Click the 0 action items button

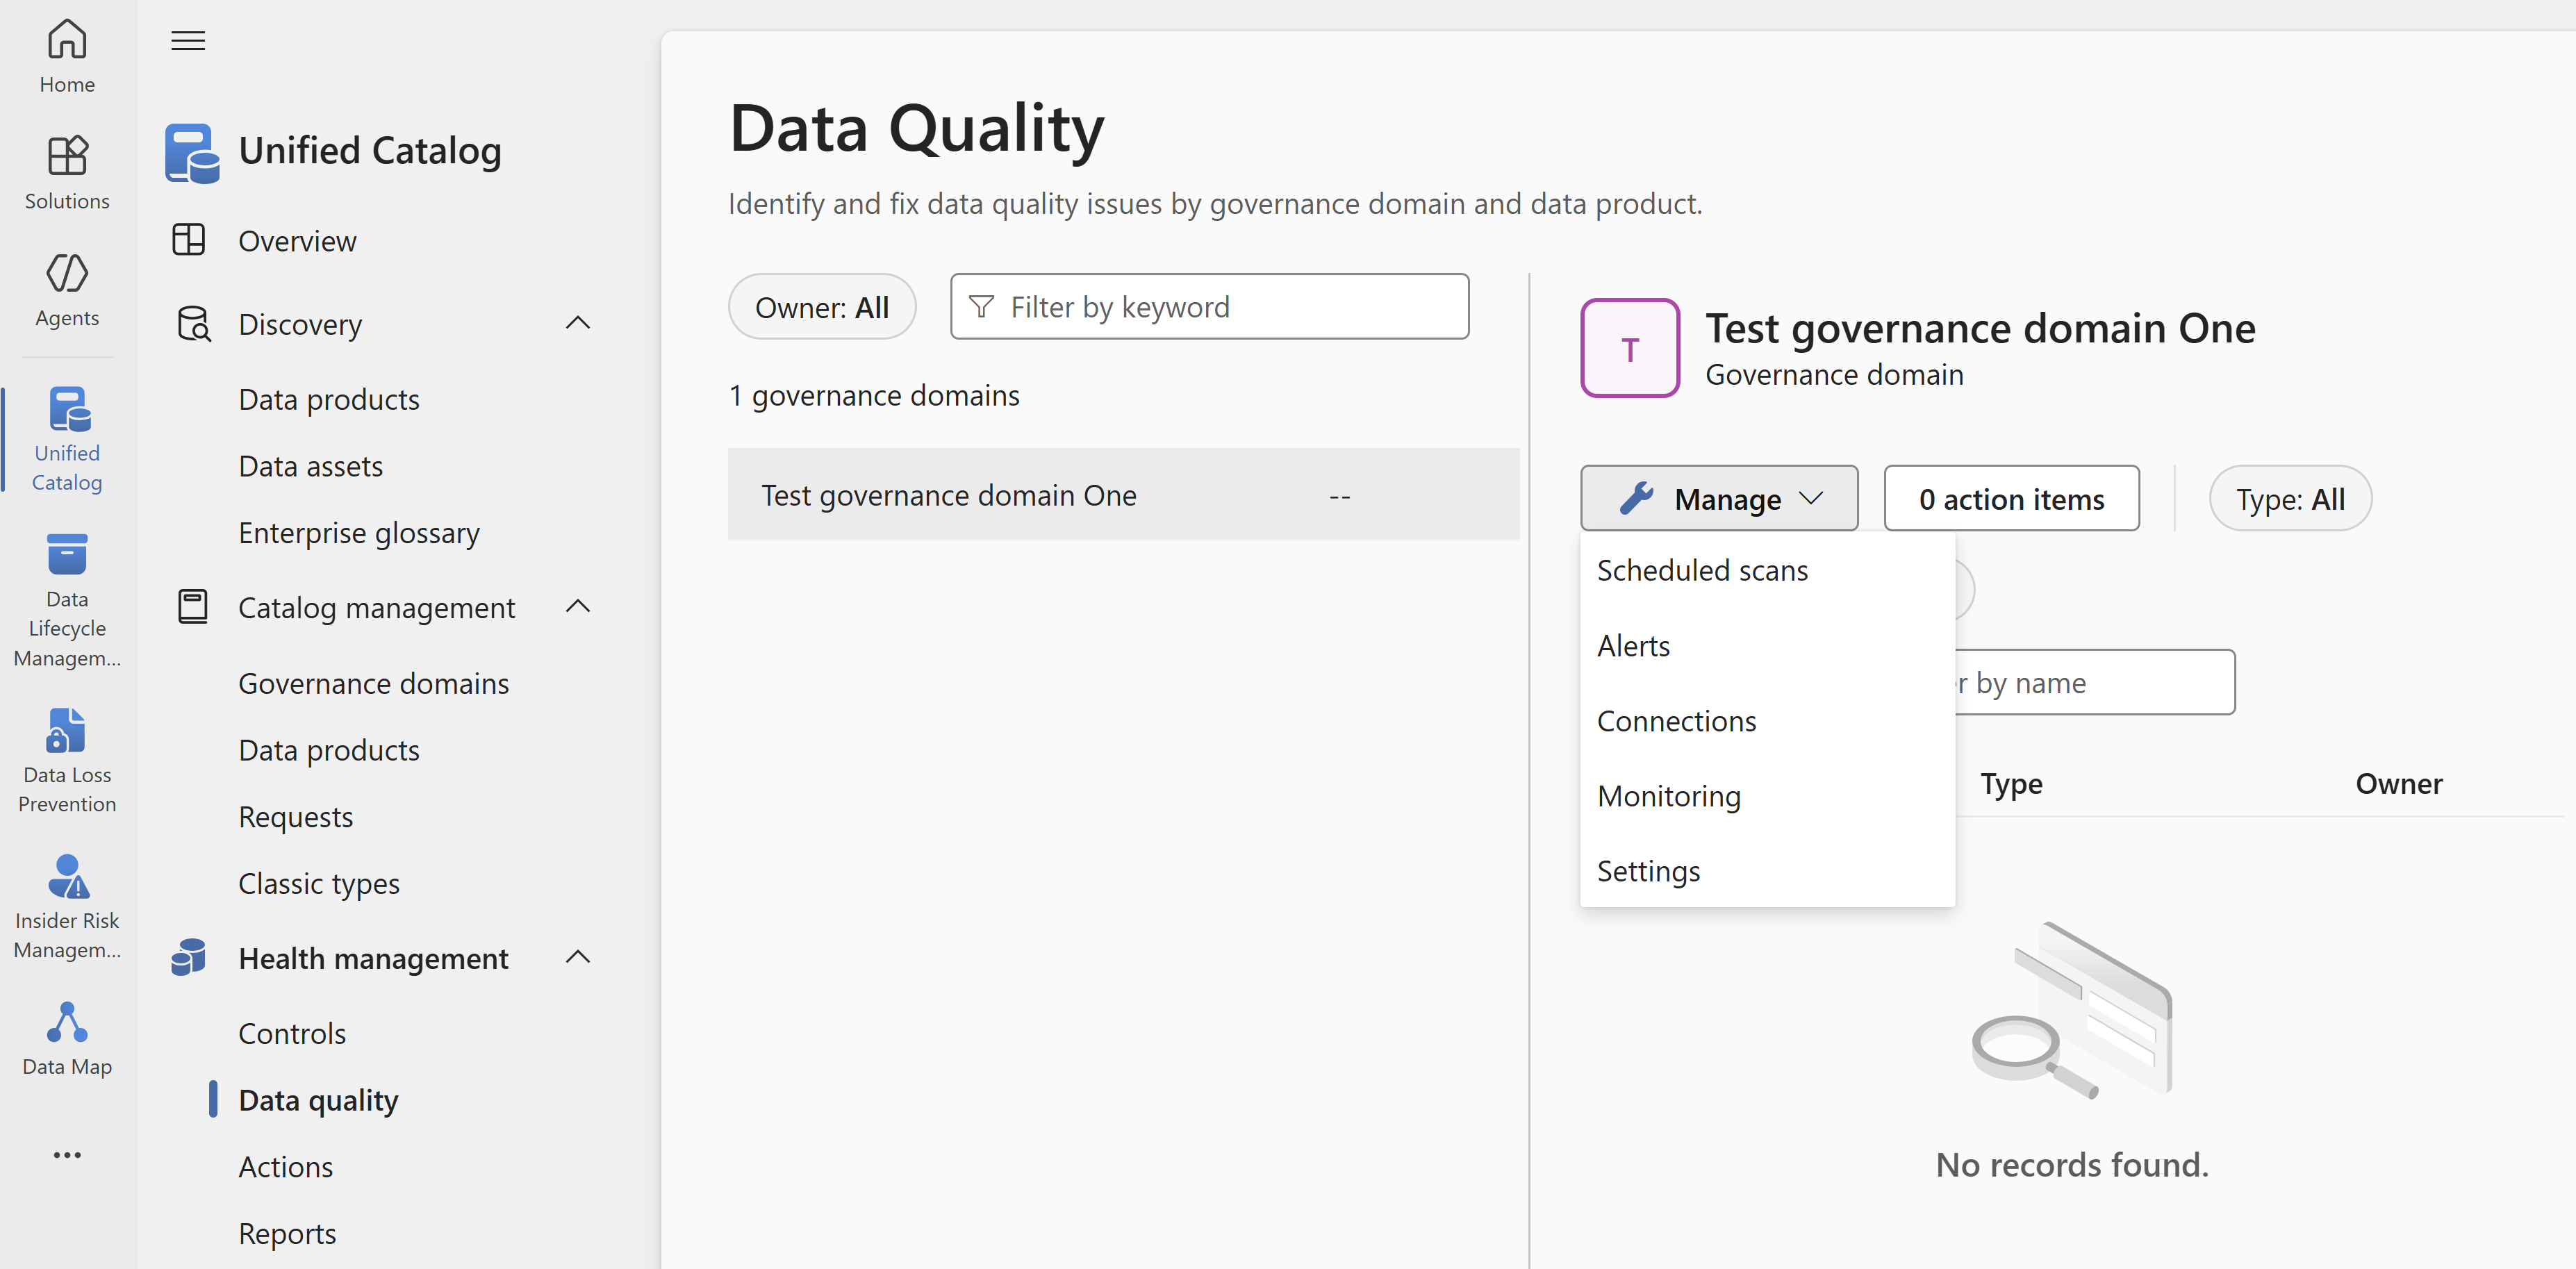(2011, 498)
